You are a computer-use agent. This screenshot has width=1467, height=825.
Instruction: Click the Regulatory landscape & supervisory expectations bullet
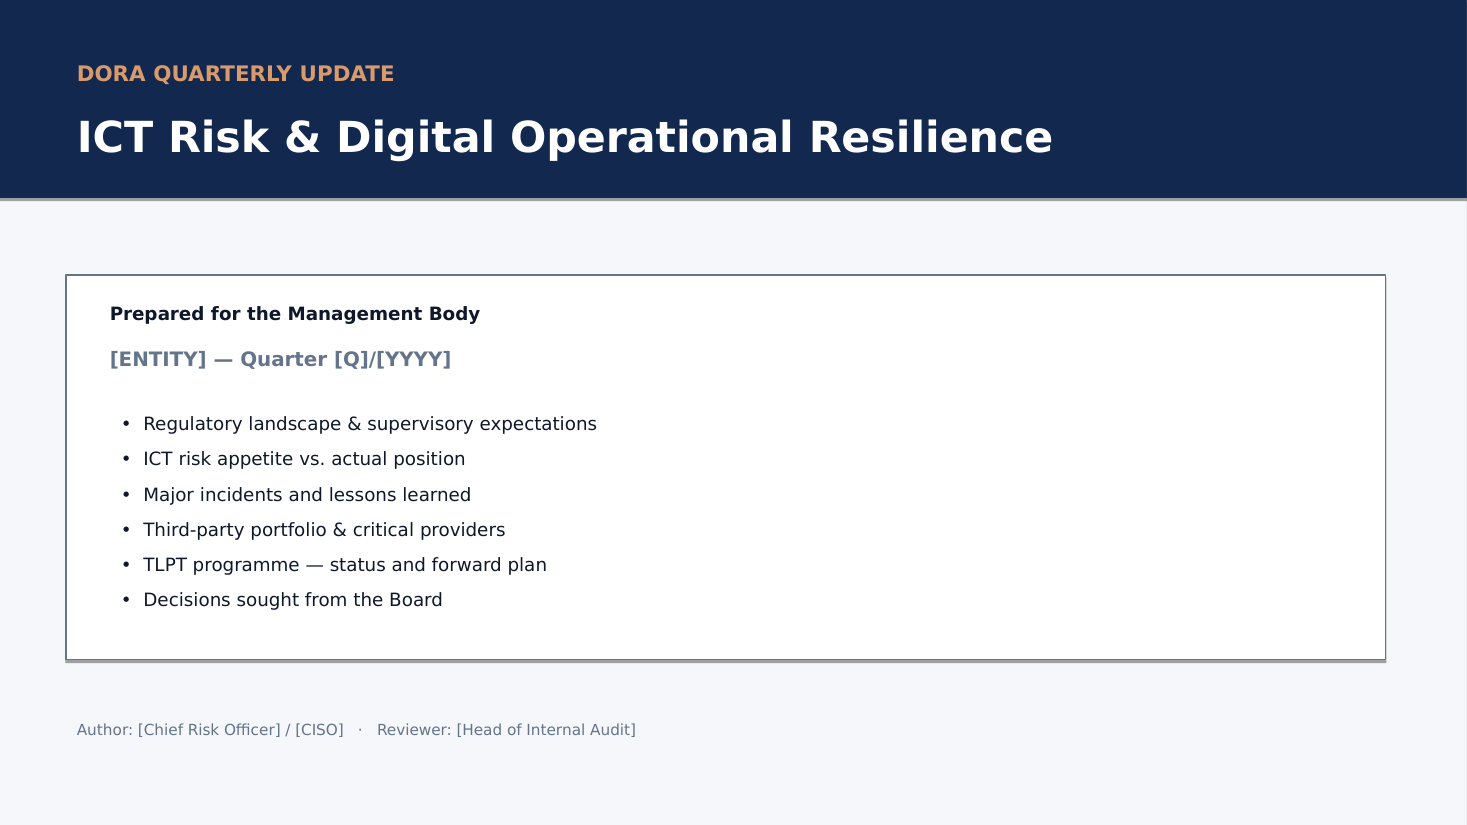[370, 424]
